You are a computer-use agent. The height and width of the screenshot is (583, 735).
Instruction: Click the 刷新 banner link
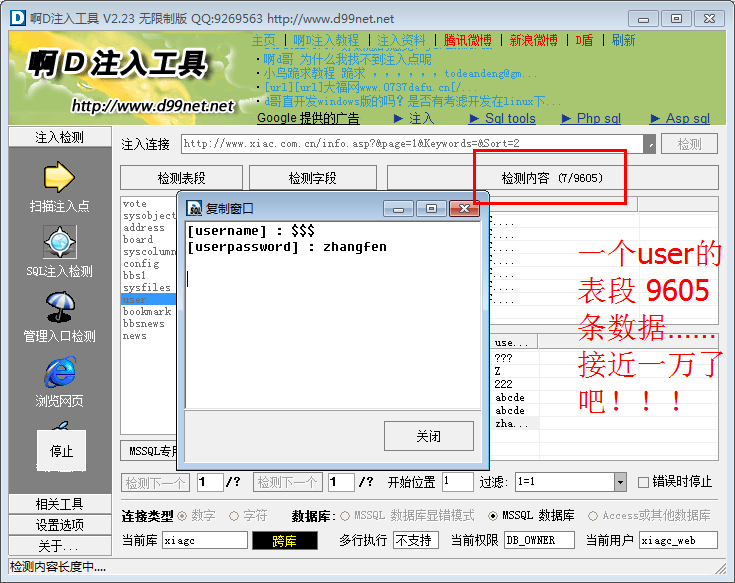623,40
